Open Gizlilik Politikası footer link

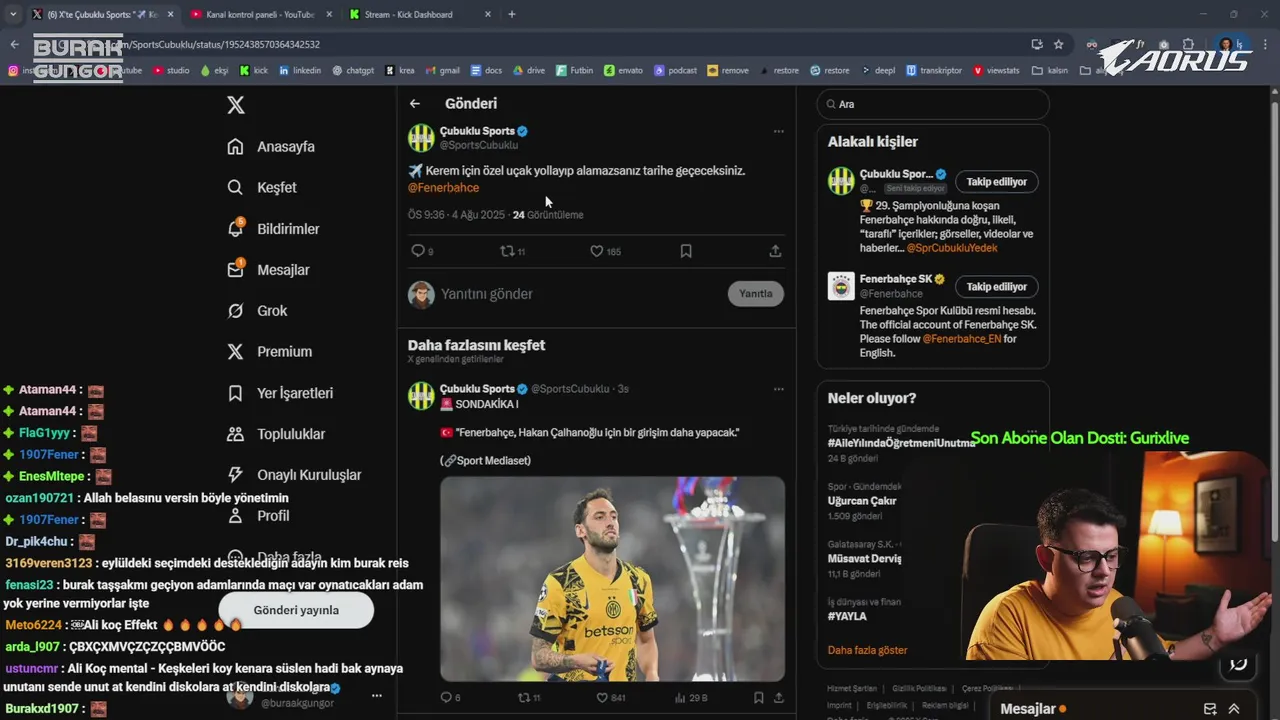coord(918,689)
